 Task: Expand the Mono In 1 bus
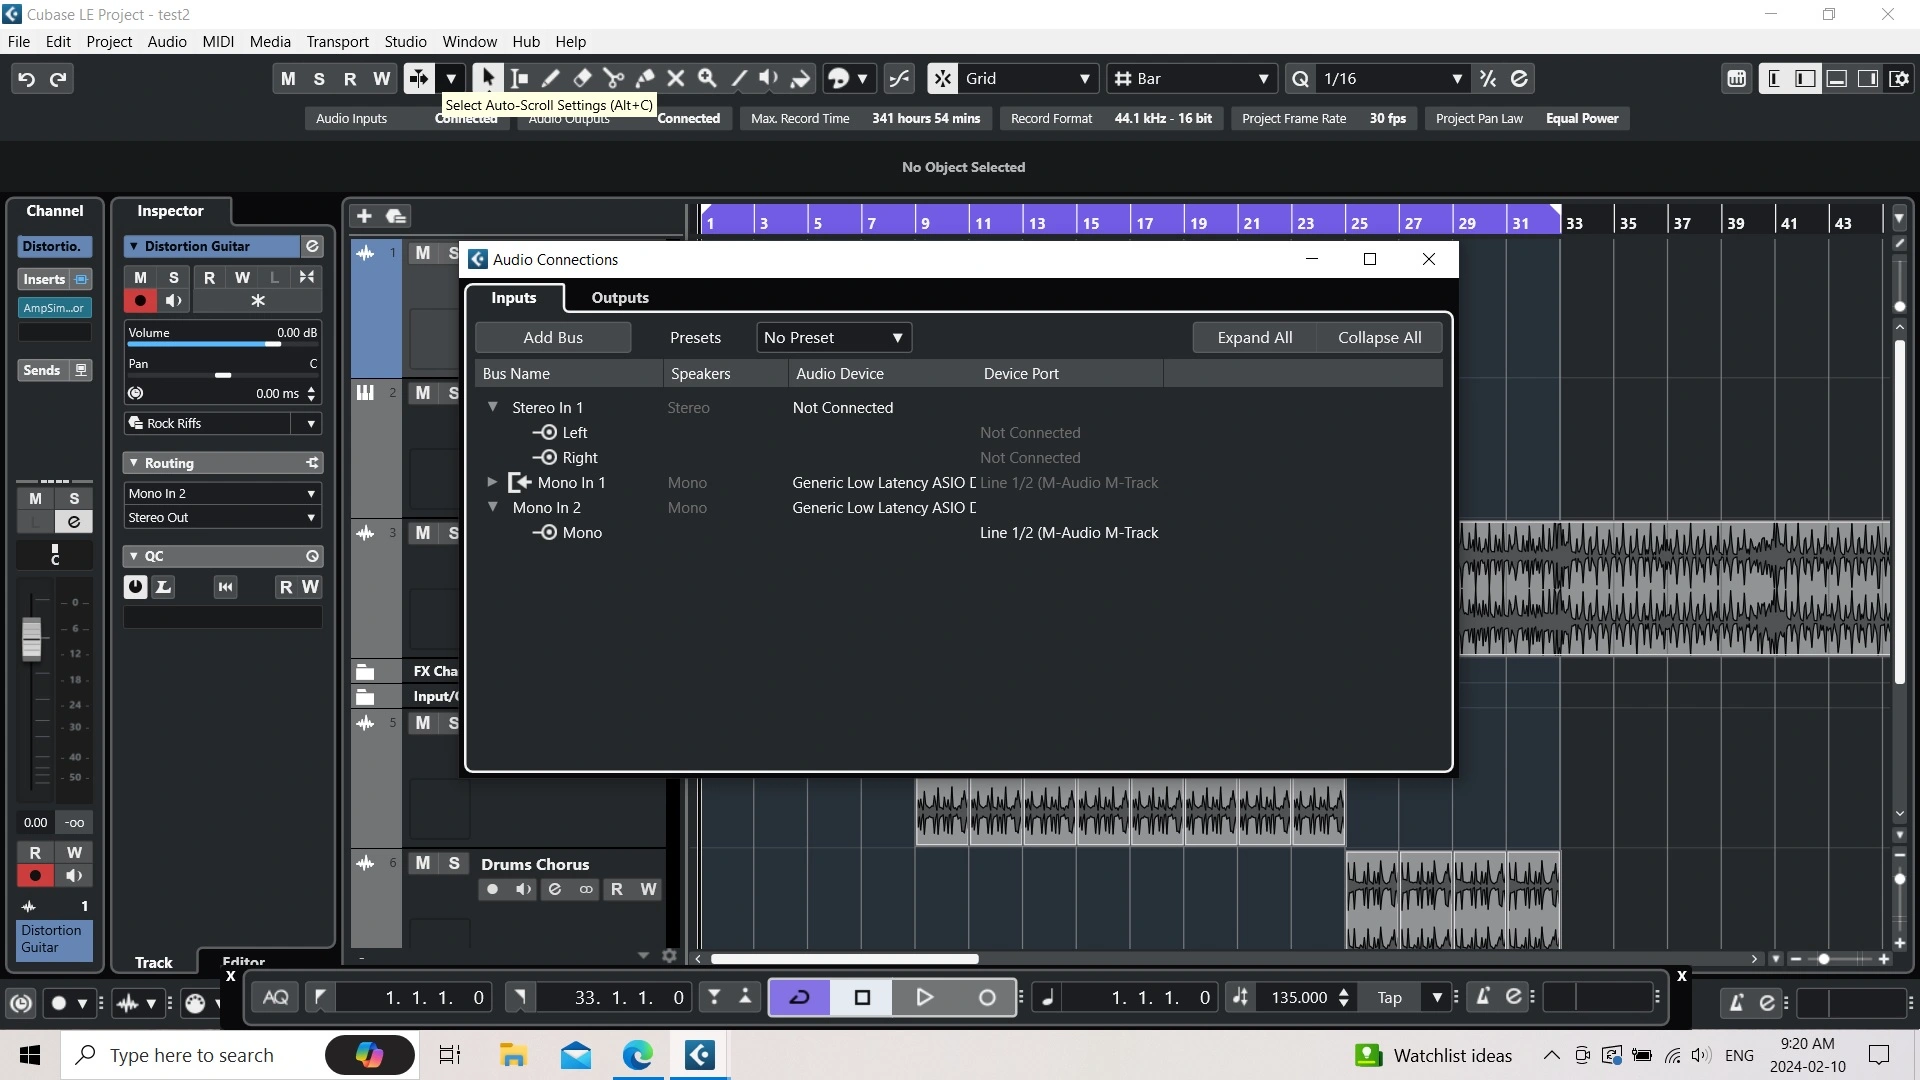(492, 482)
